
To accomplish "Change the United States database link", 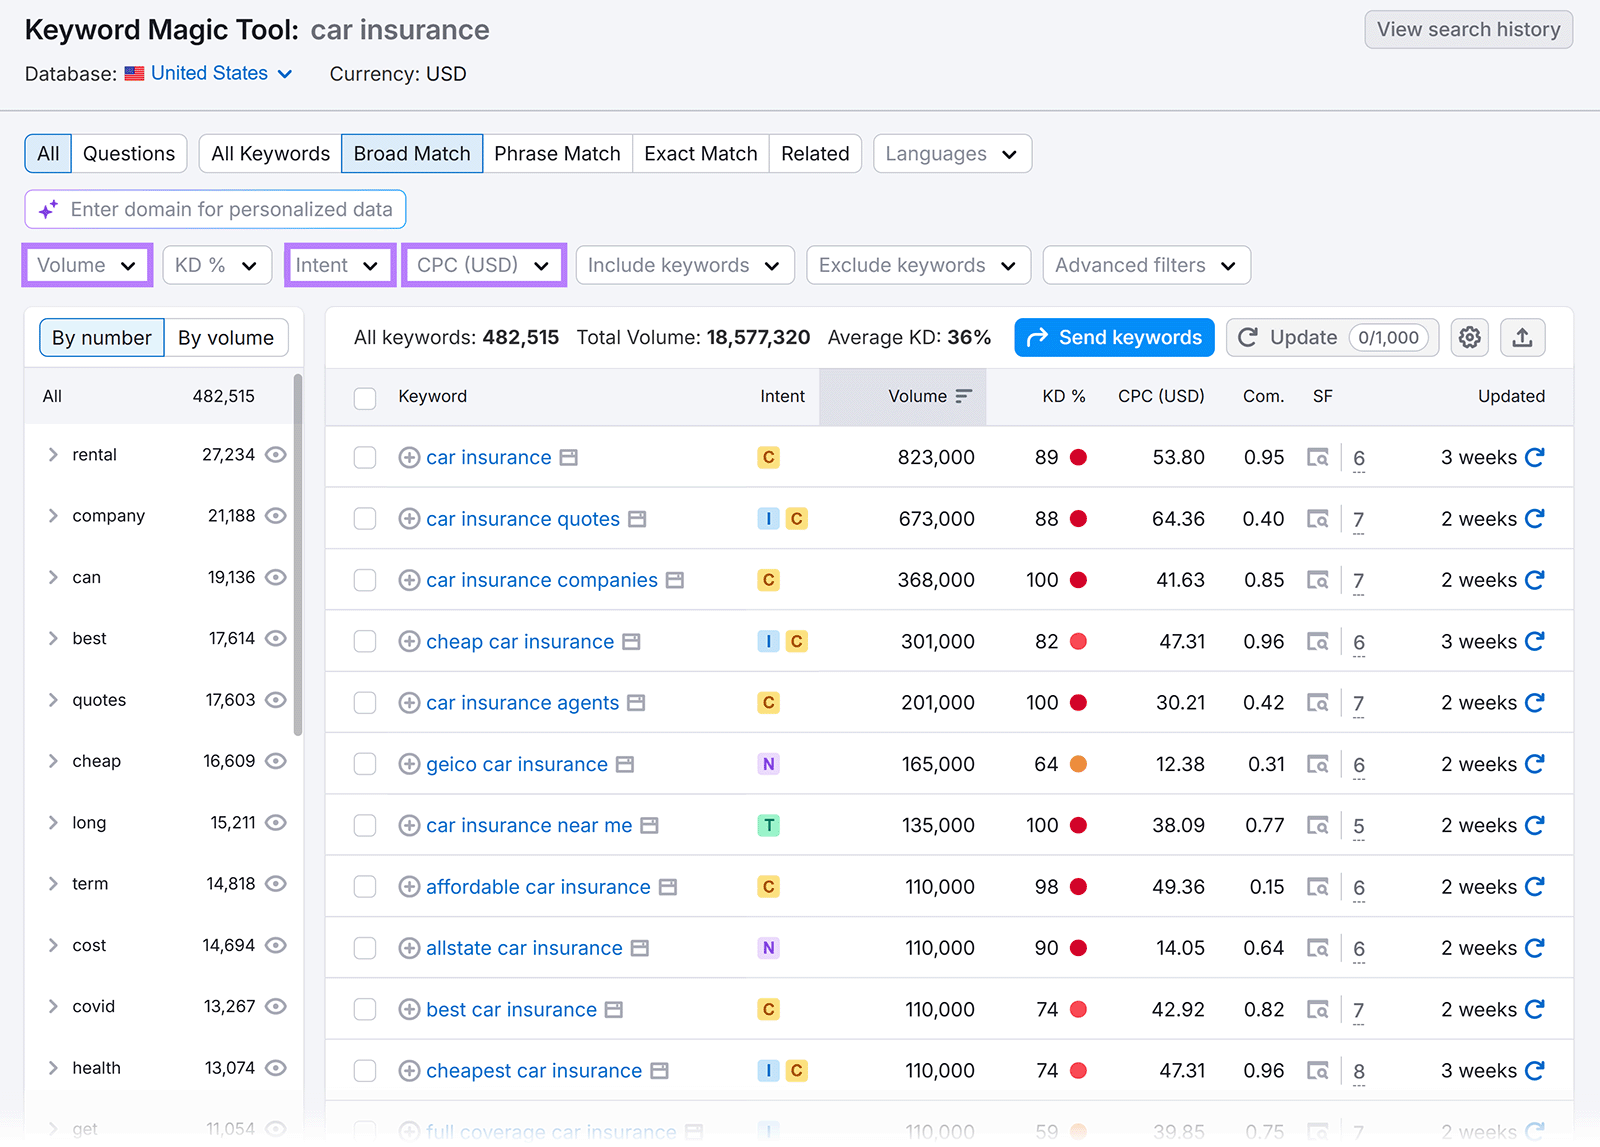I will [x=221, y=74].
